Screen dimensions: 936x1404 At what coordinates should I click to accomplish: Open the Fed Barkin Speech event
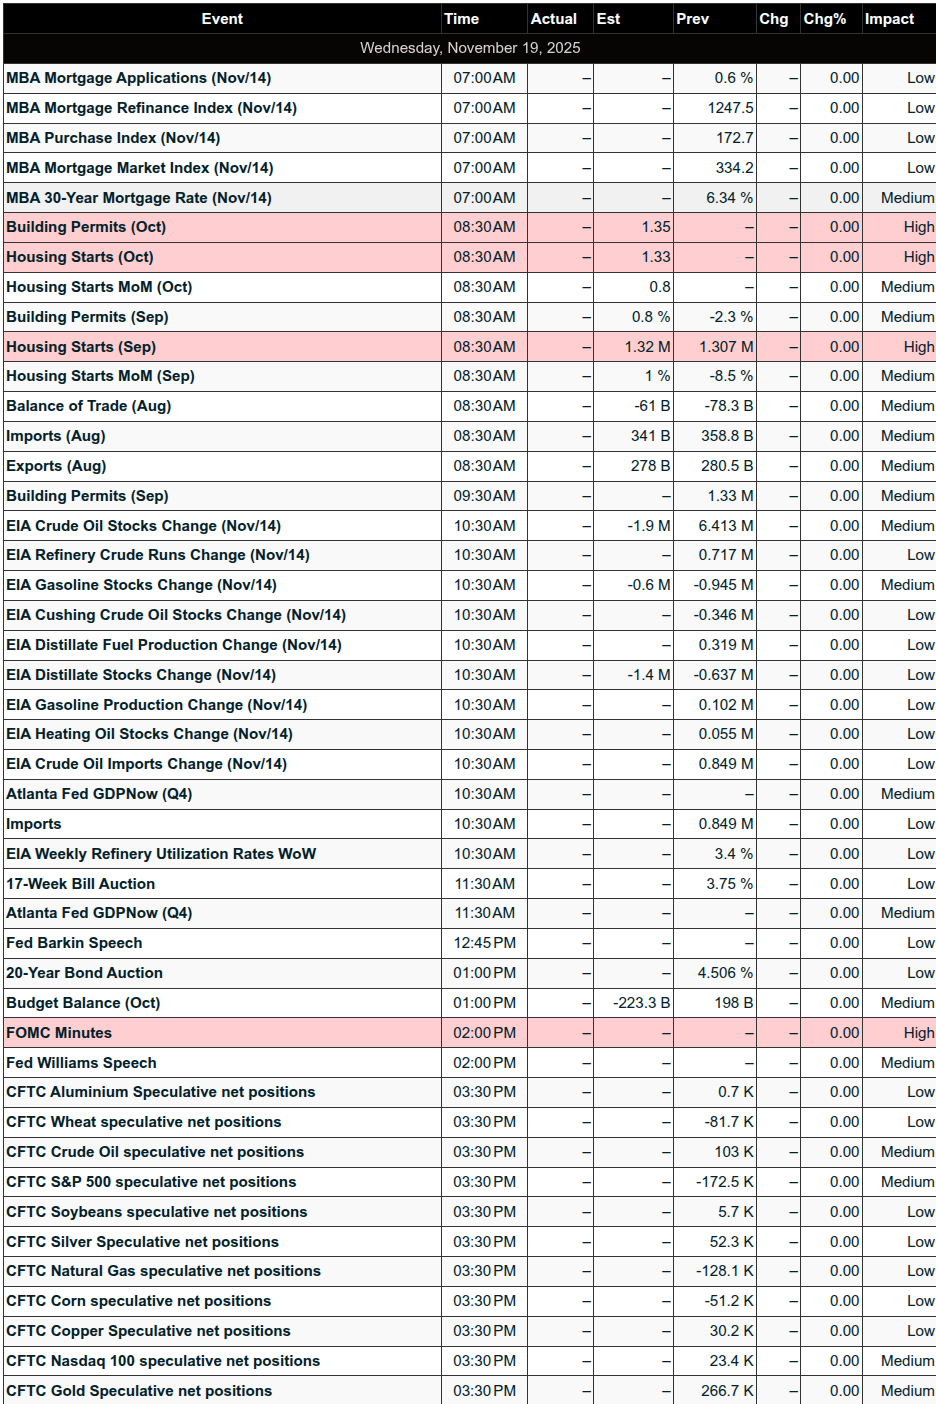click(x=74, y=943)
